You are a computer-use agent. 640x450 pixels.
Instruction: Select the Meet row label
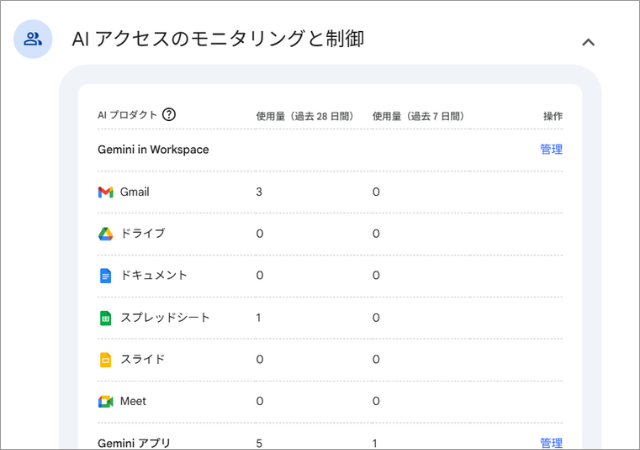(x=133, y=401)
